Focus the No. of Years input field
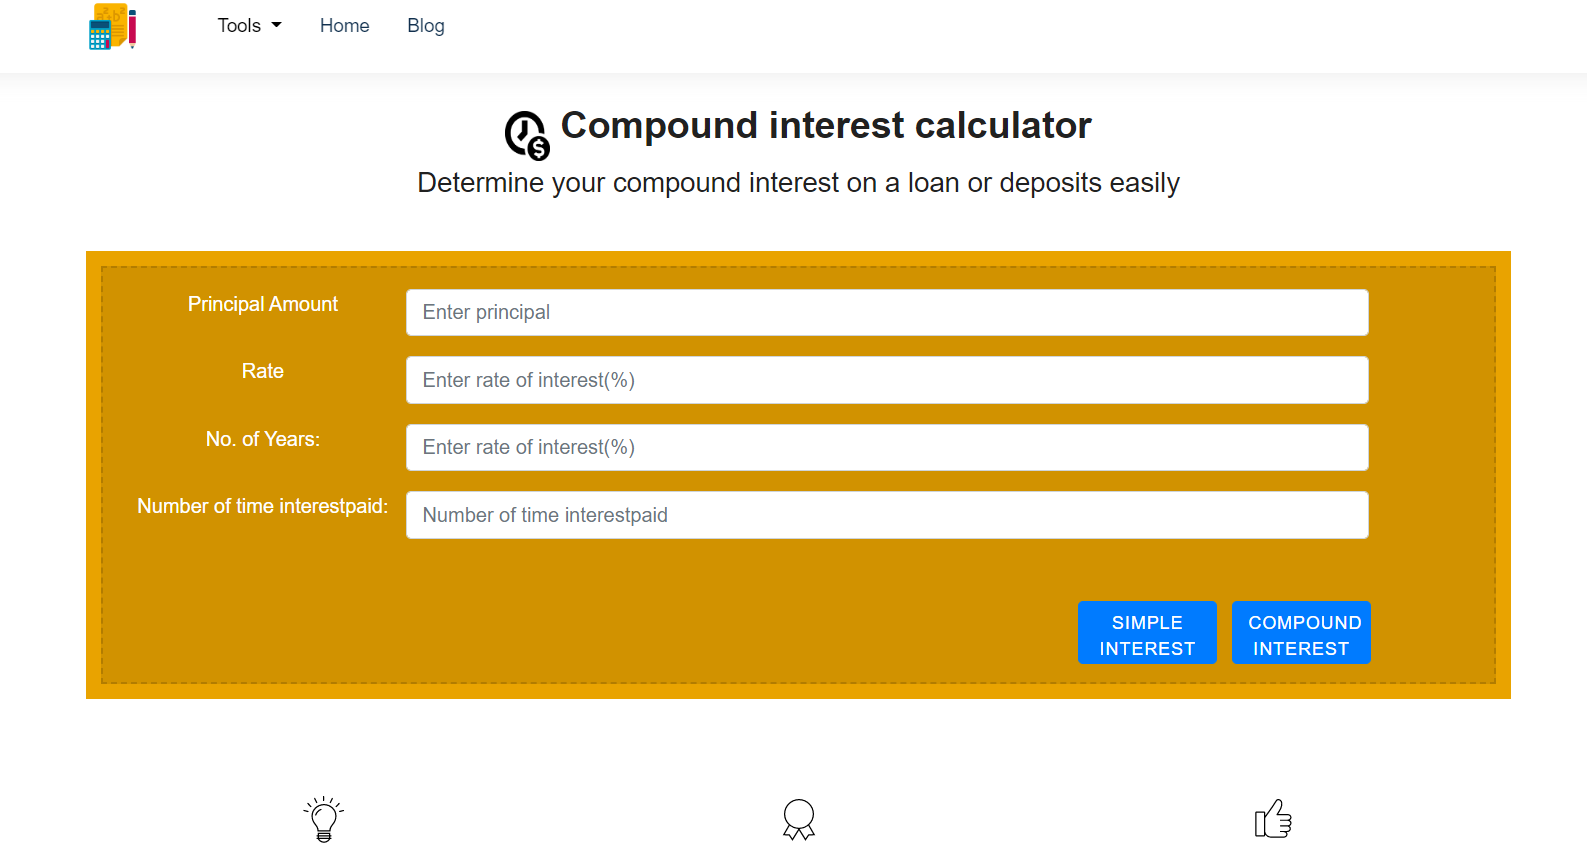The image size is (1587, 857). click(887, 447)
